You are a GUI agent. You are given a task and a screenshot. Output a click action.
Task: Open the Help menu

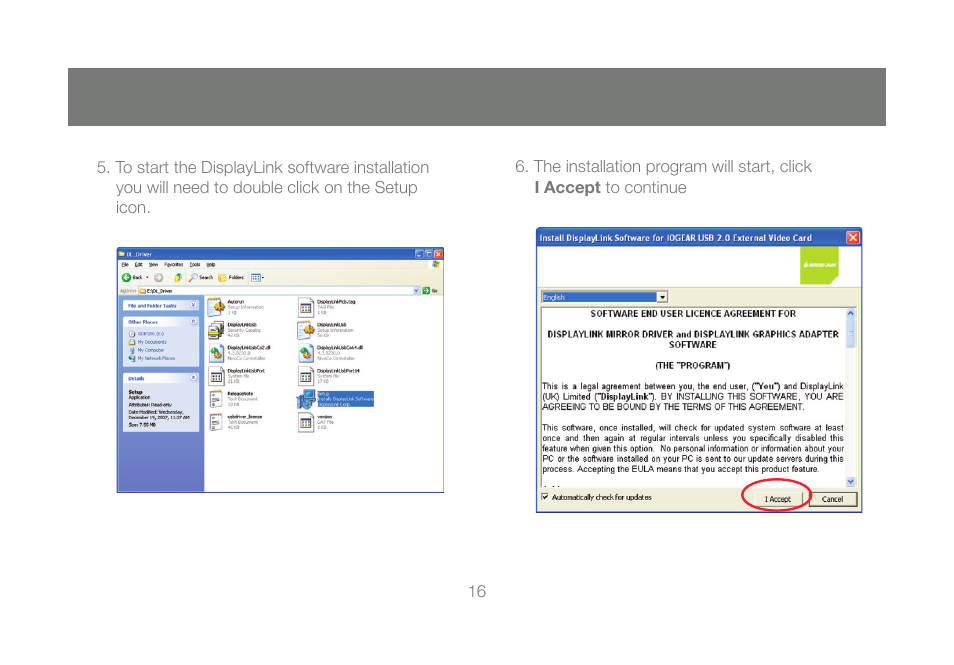211,265
